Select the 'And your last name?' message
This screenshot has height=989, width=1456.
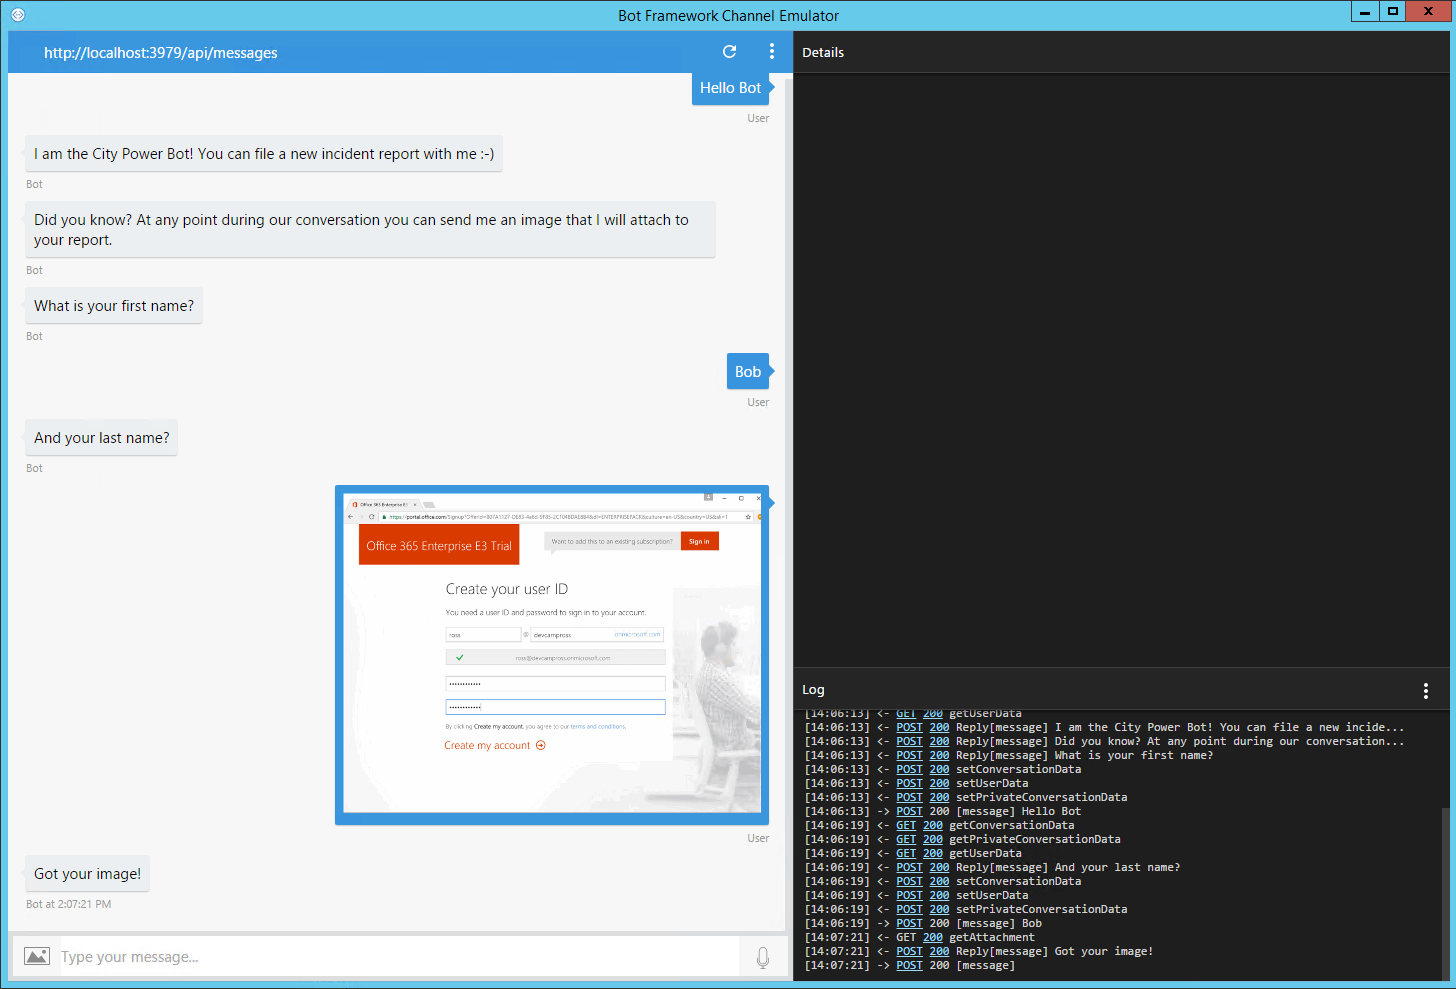tap(102, 438)
